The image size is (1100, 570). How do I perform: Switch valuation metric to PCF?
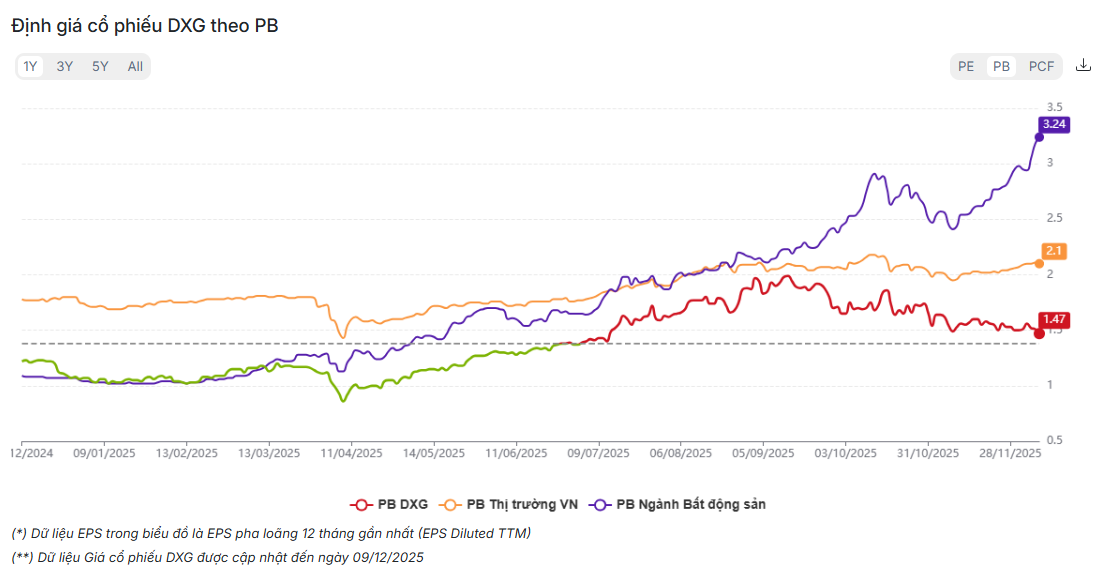click(1041, 67)
